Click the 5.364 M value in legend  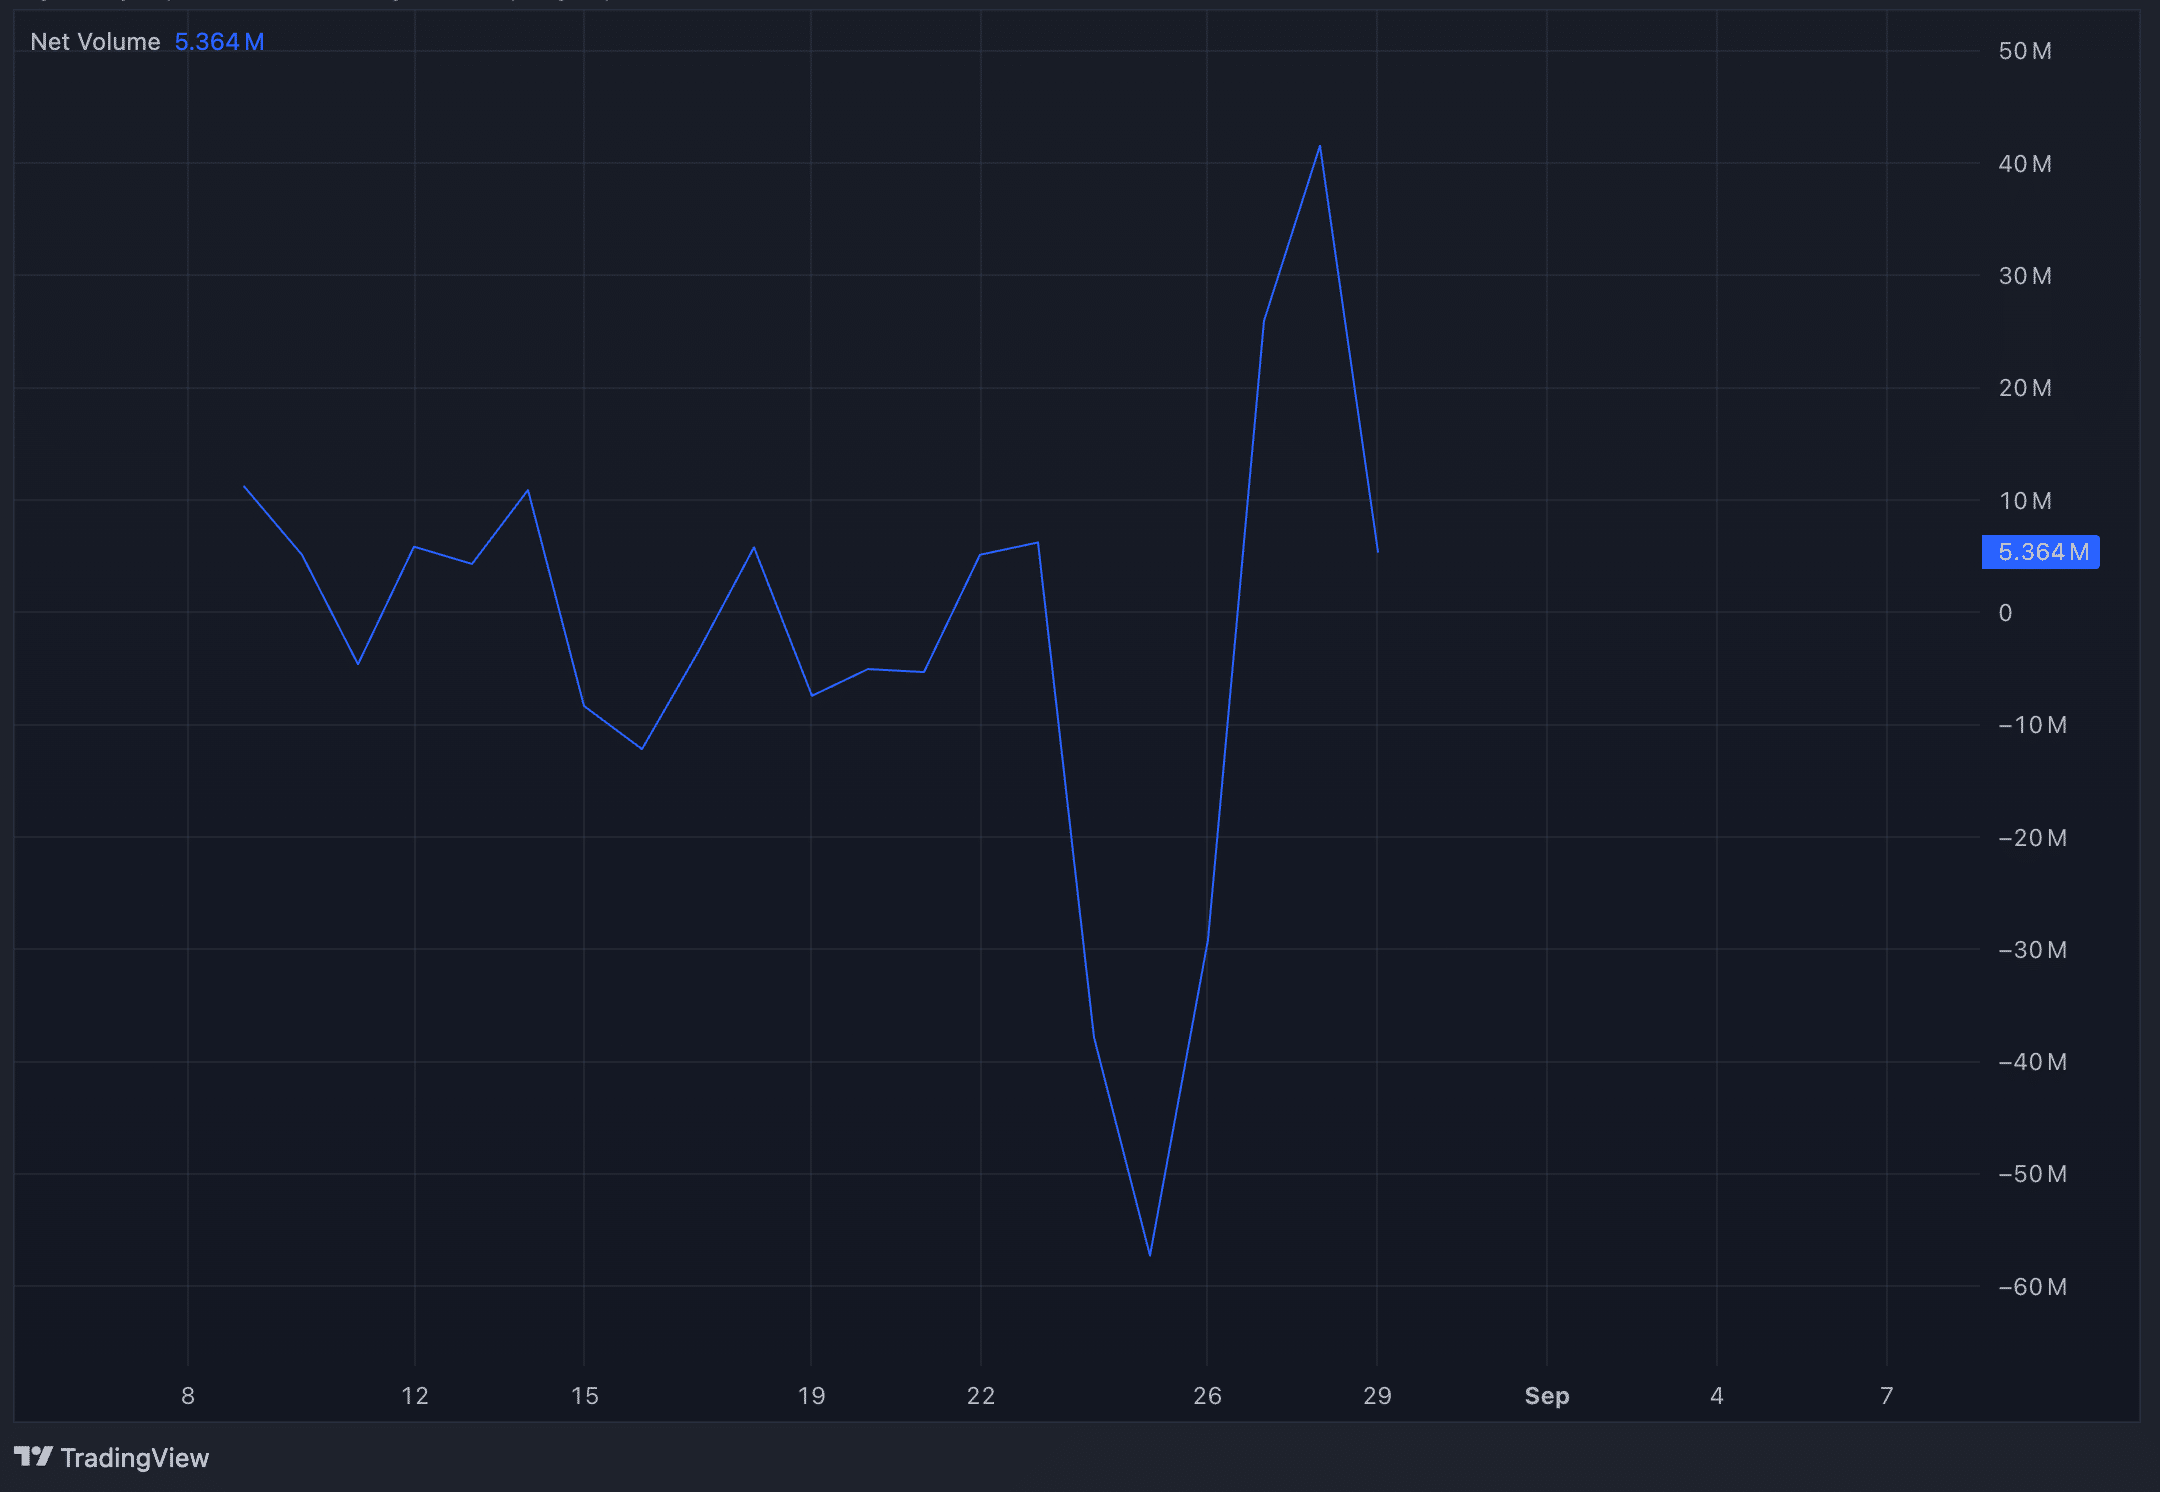point(219,42)
